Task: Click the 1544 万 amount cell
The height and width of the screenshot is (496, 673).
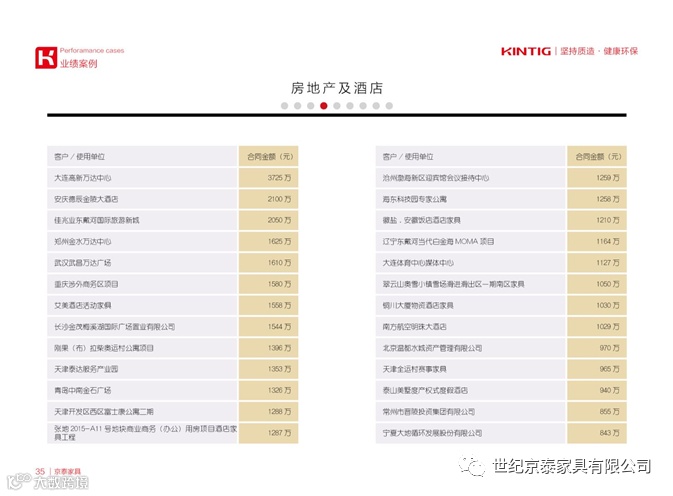Action: click(x=268, y=327)
